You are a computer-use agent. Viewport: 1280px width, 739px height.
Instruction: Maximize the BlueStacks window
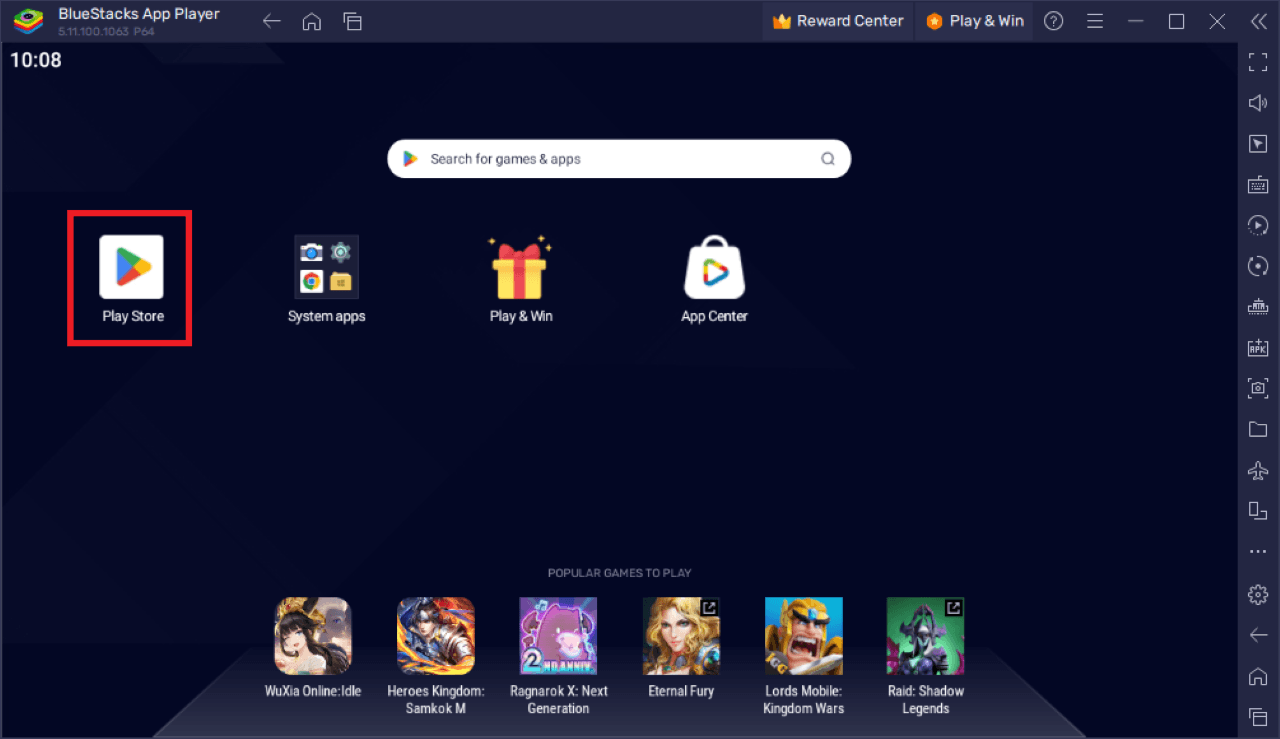(1177, 21)
